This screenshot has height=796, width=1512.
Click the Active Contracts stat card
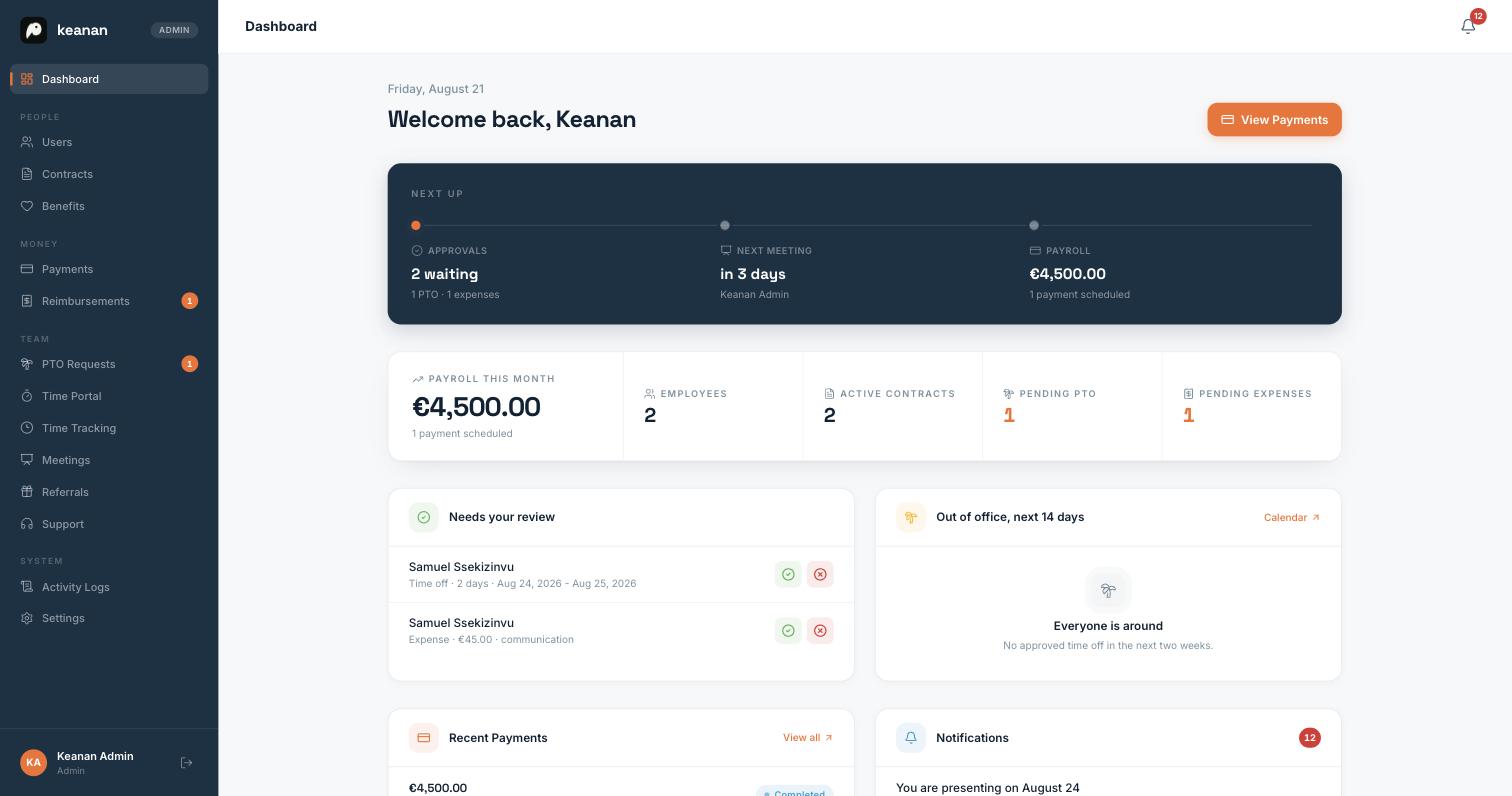893,406
